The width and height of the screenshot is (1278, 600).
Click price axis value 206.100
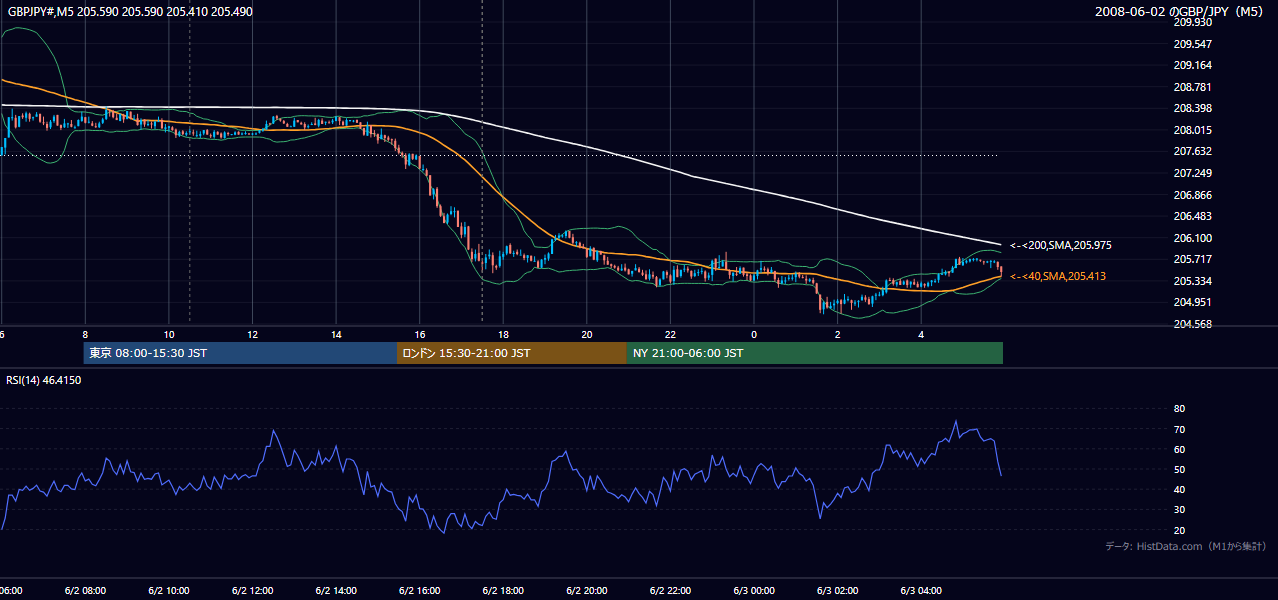coord(1192,238)
